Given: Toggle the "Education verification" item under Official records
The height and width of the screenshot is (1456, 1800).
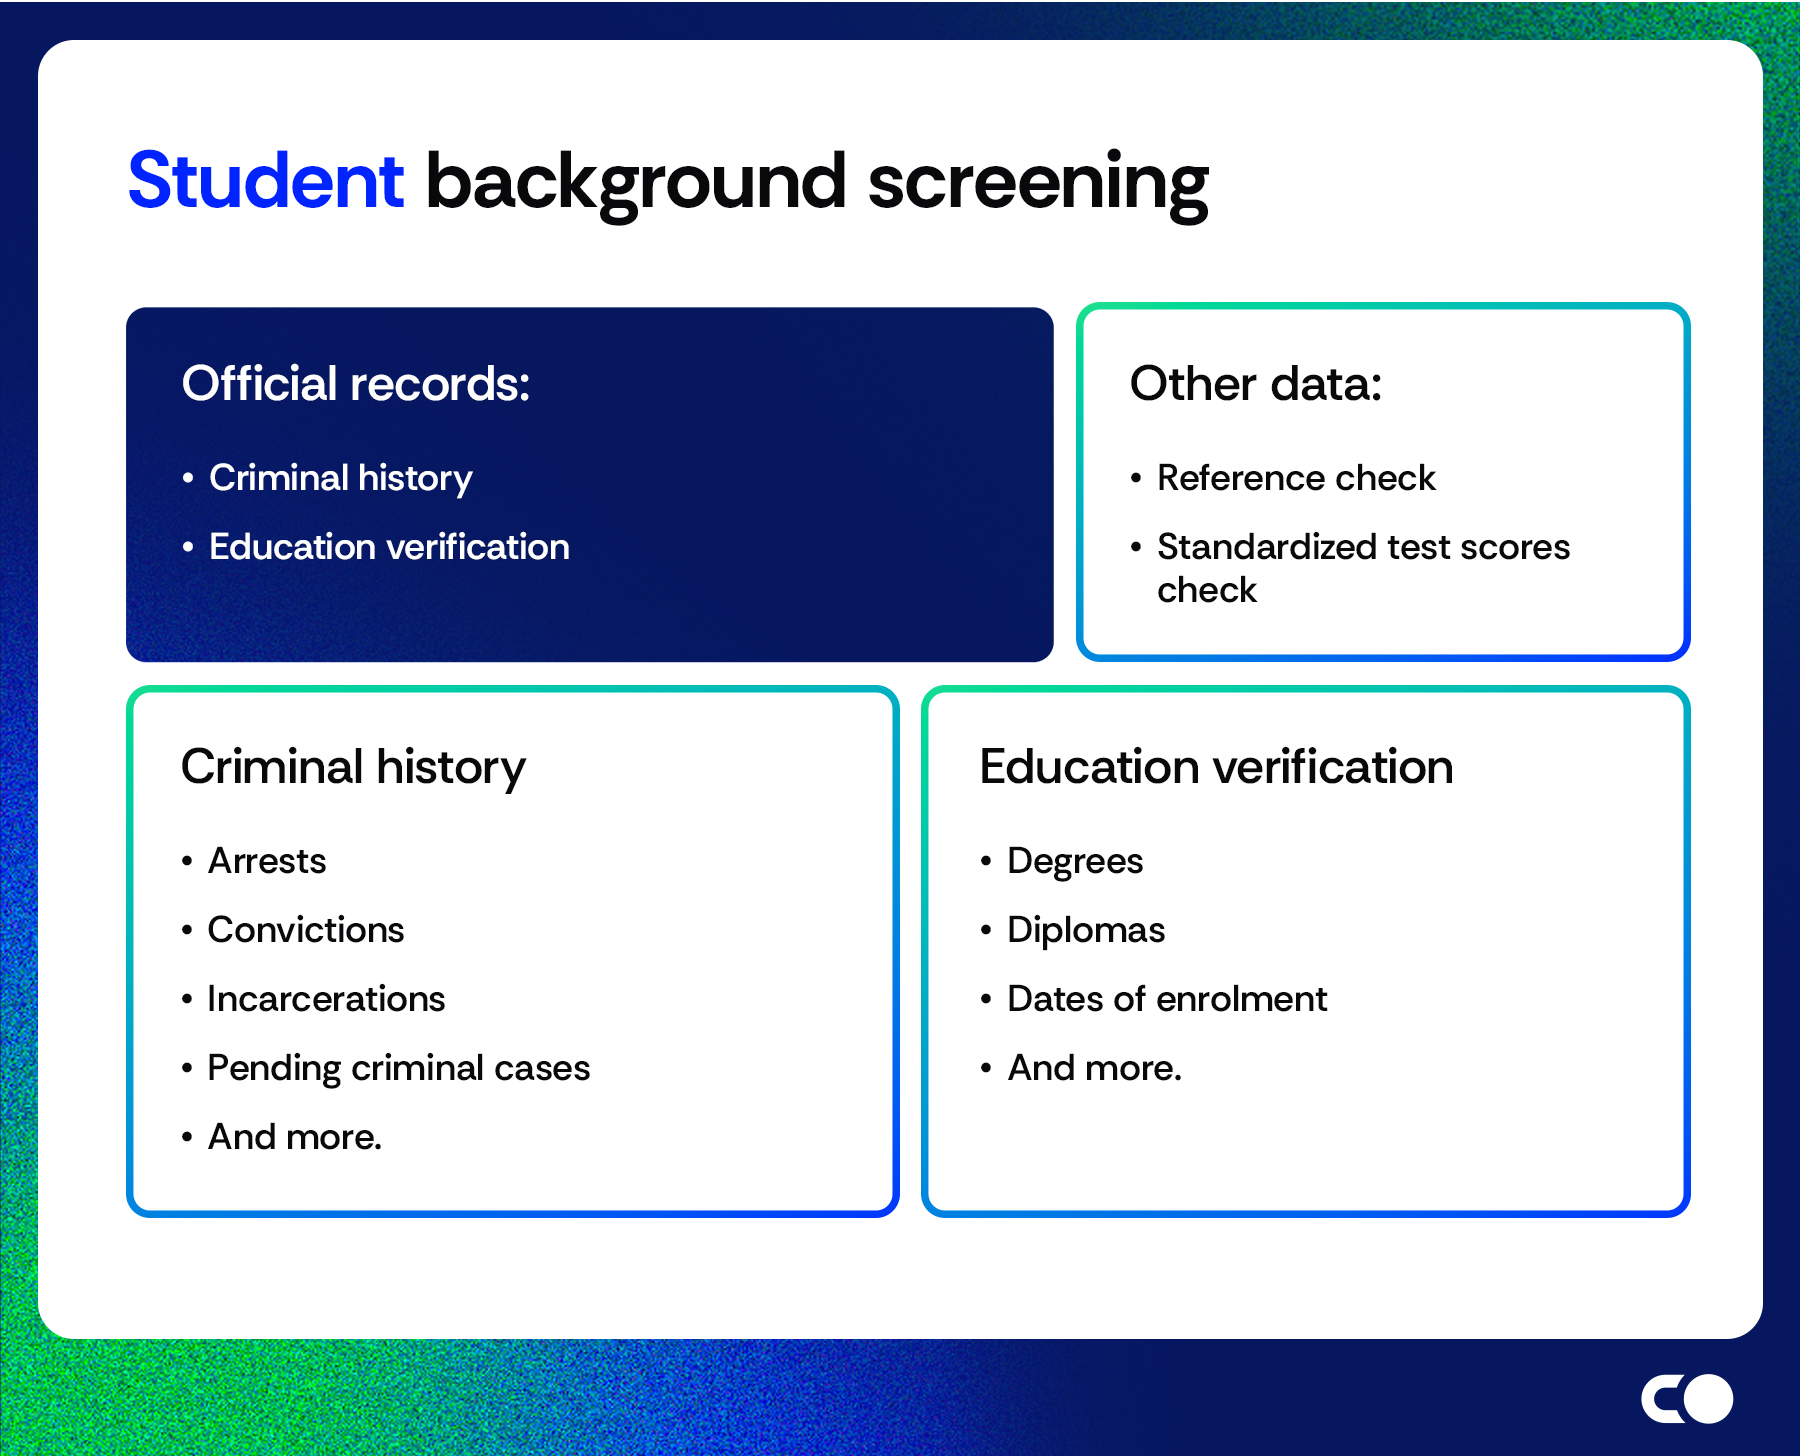Looking at the screenshot, I should click(x=388, y=547).
